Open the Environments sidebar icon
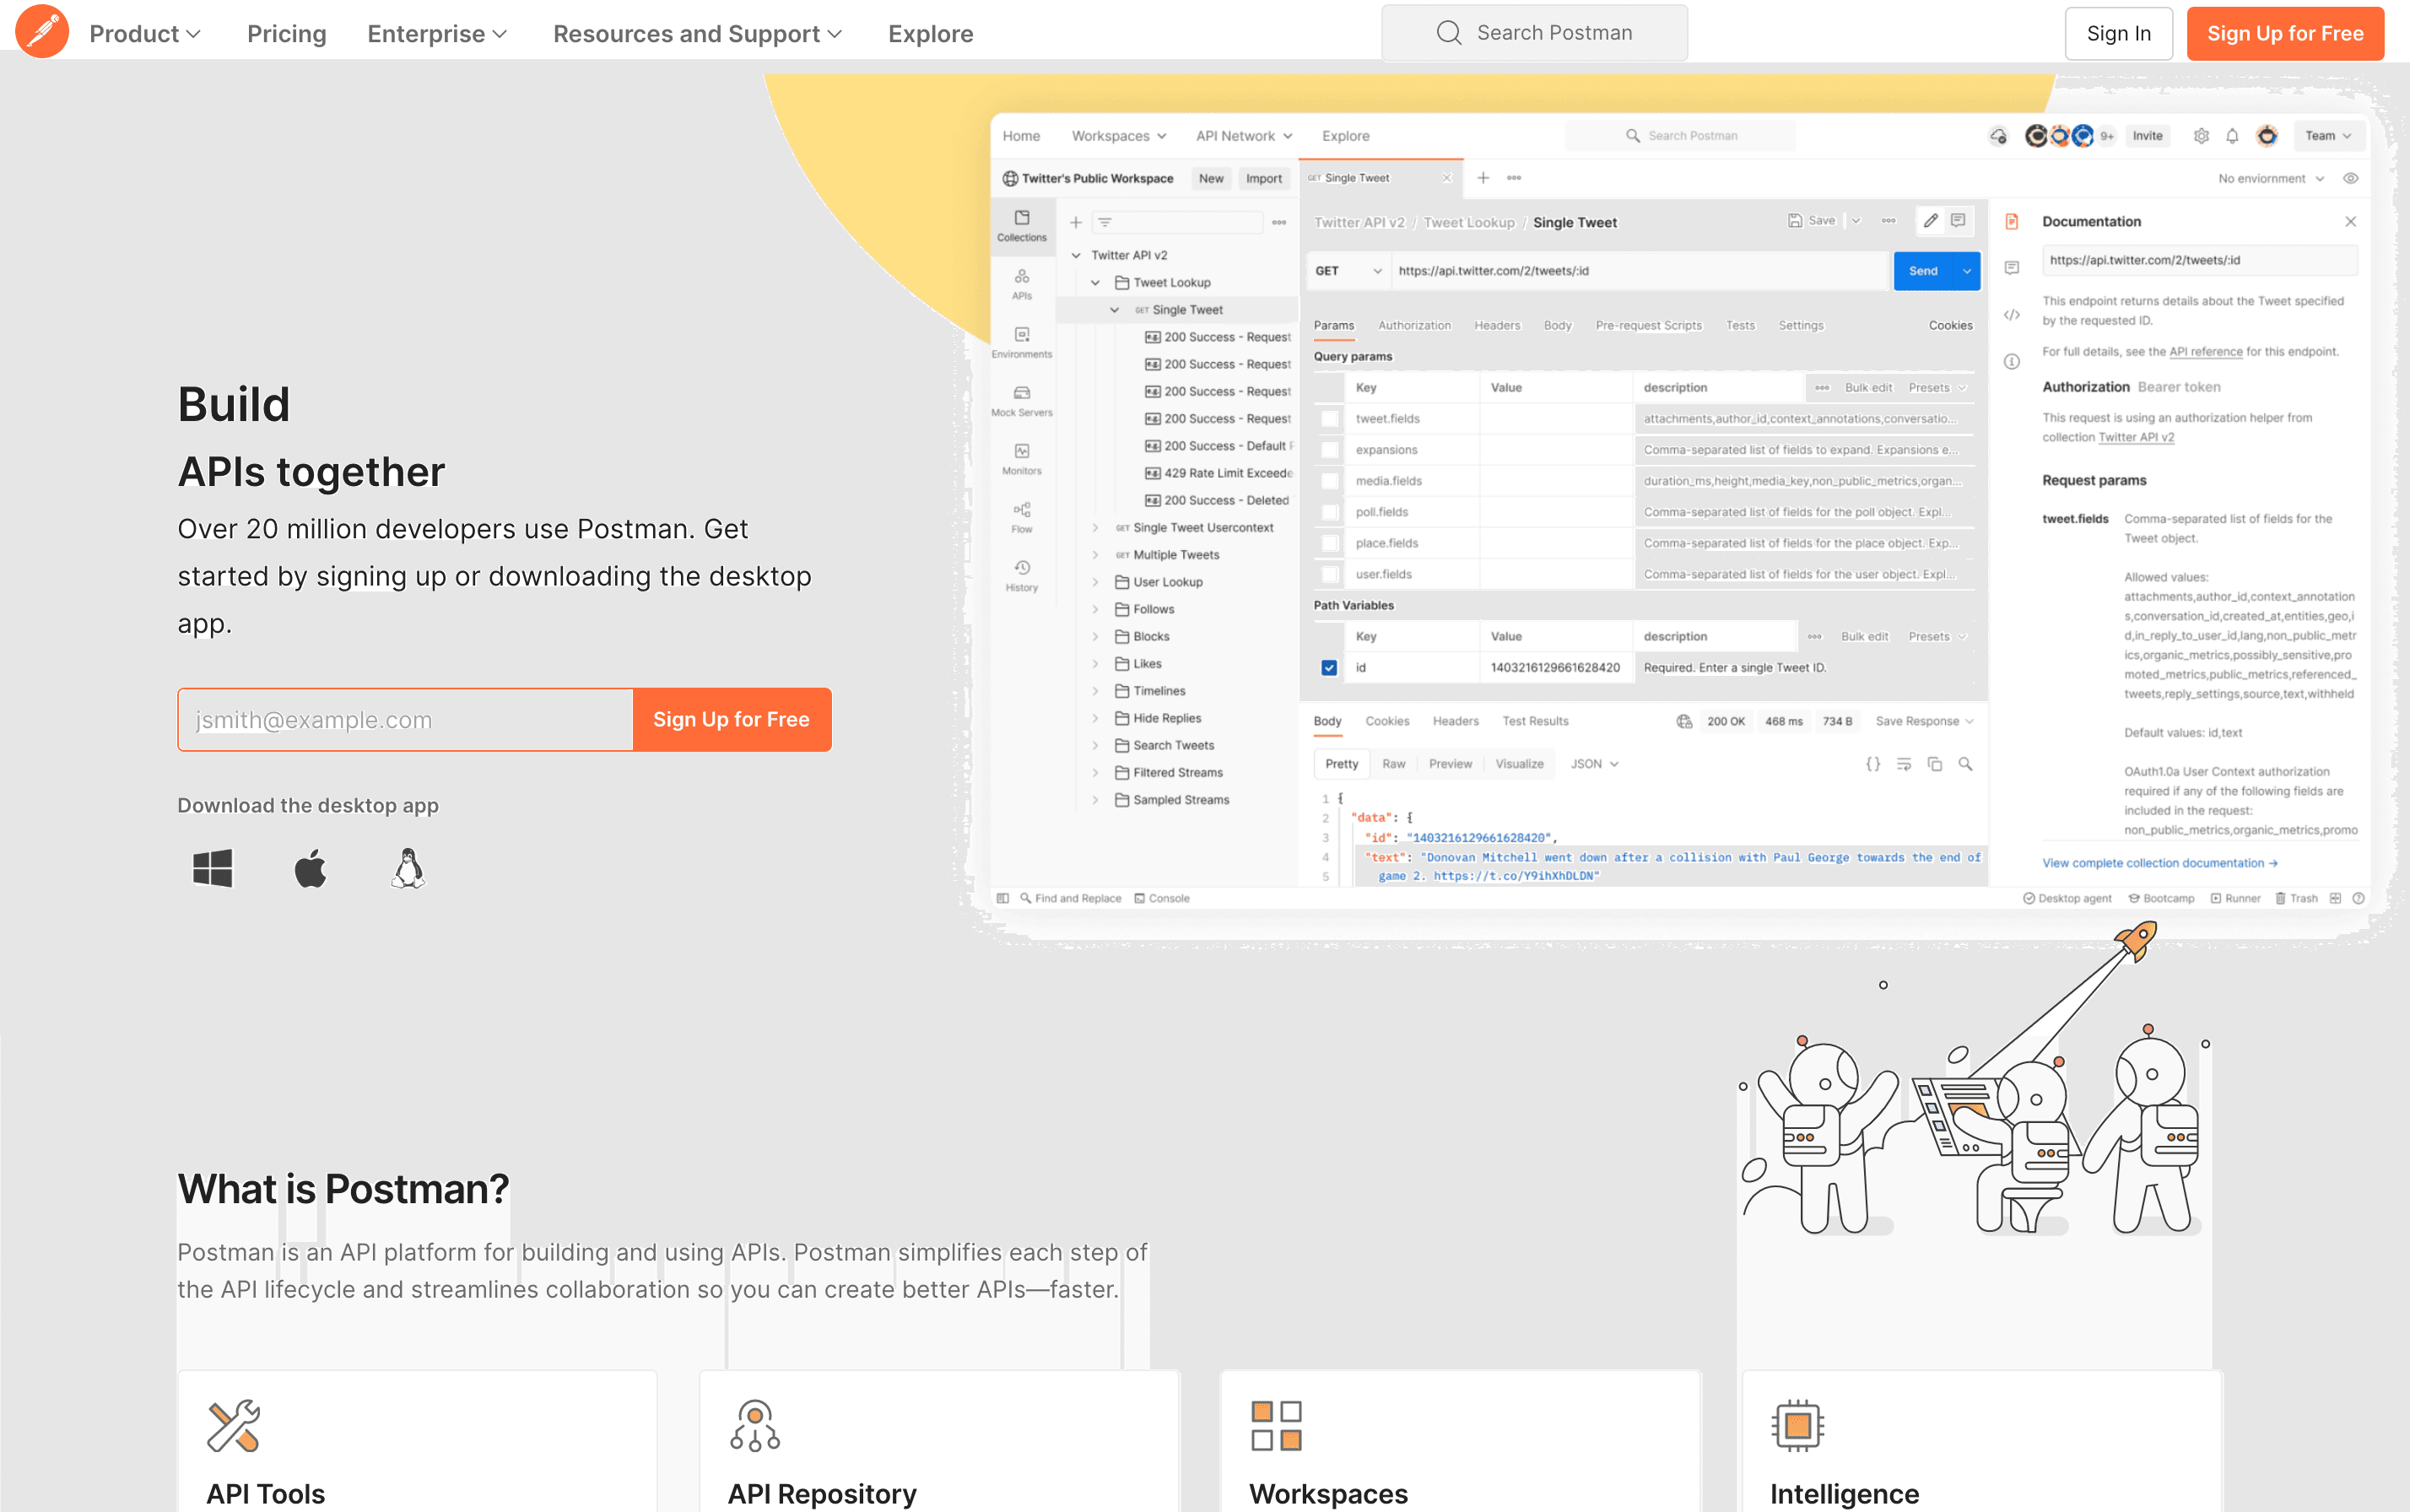 (x=1021, y=342)
